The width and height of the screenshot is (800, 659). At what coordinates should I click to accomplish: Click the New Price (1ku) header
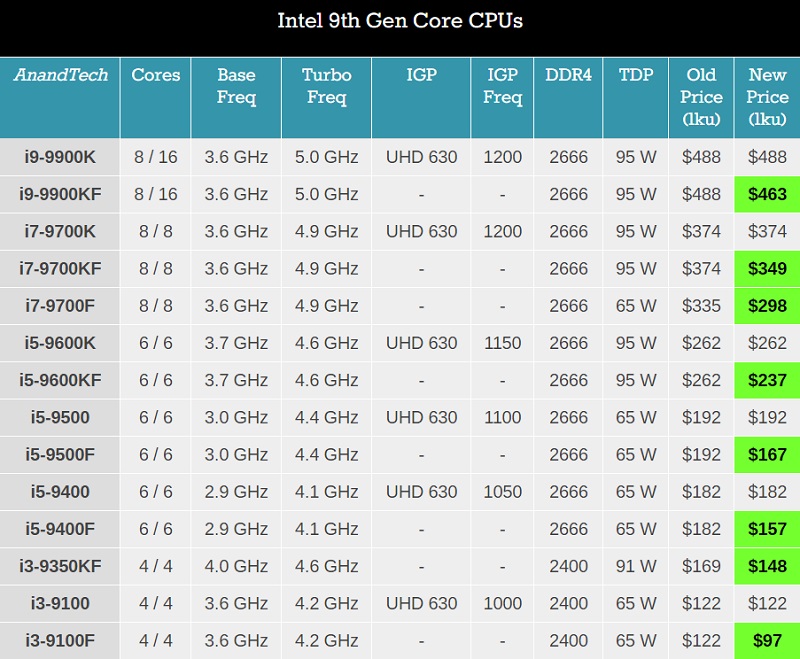point(767,97)
